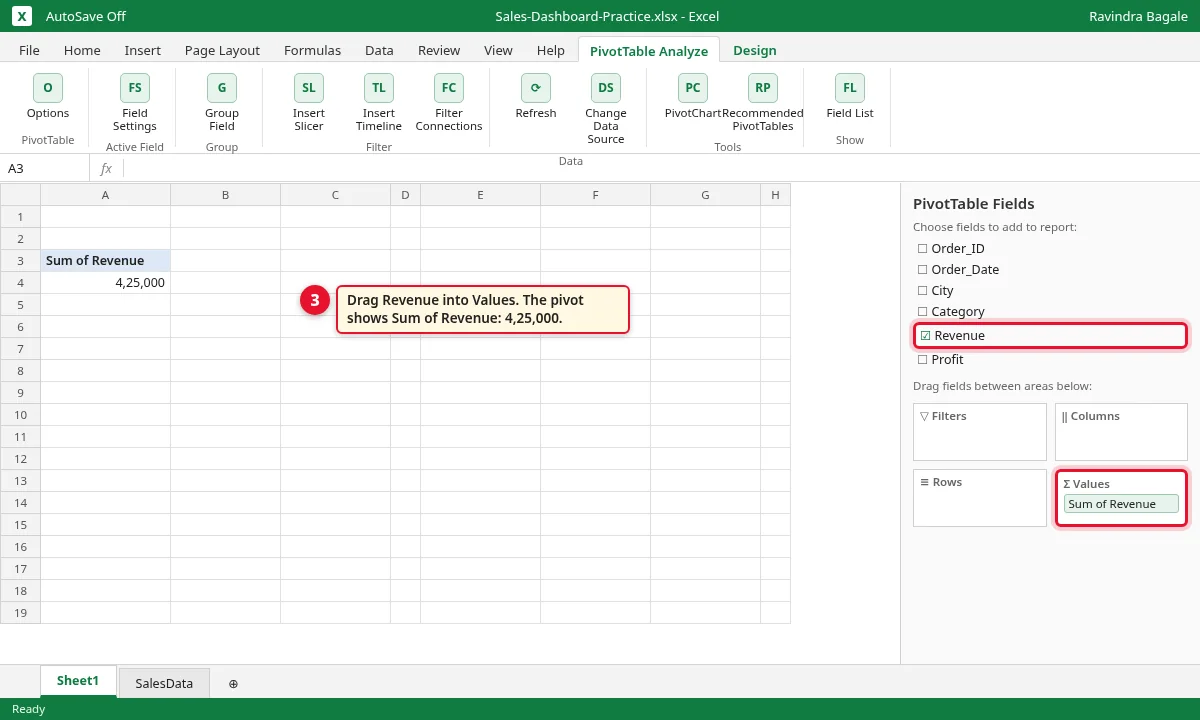Click the user name Ravindra Bagale
This screenshot has width=1200, height=720.
click(x=1138, y=16)
